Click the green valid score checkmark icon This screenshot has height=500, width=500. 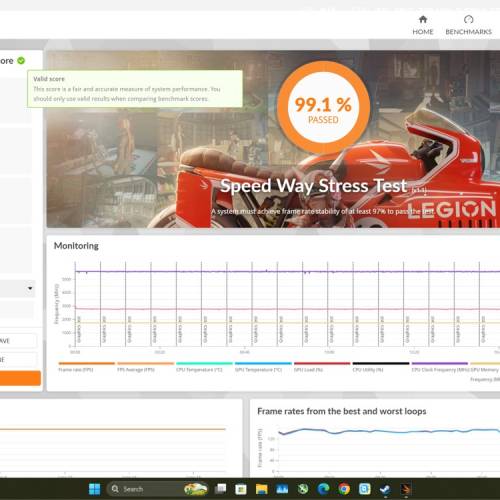click(x=21, y=61)
